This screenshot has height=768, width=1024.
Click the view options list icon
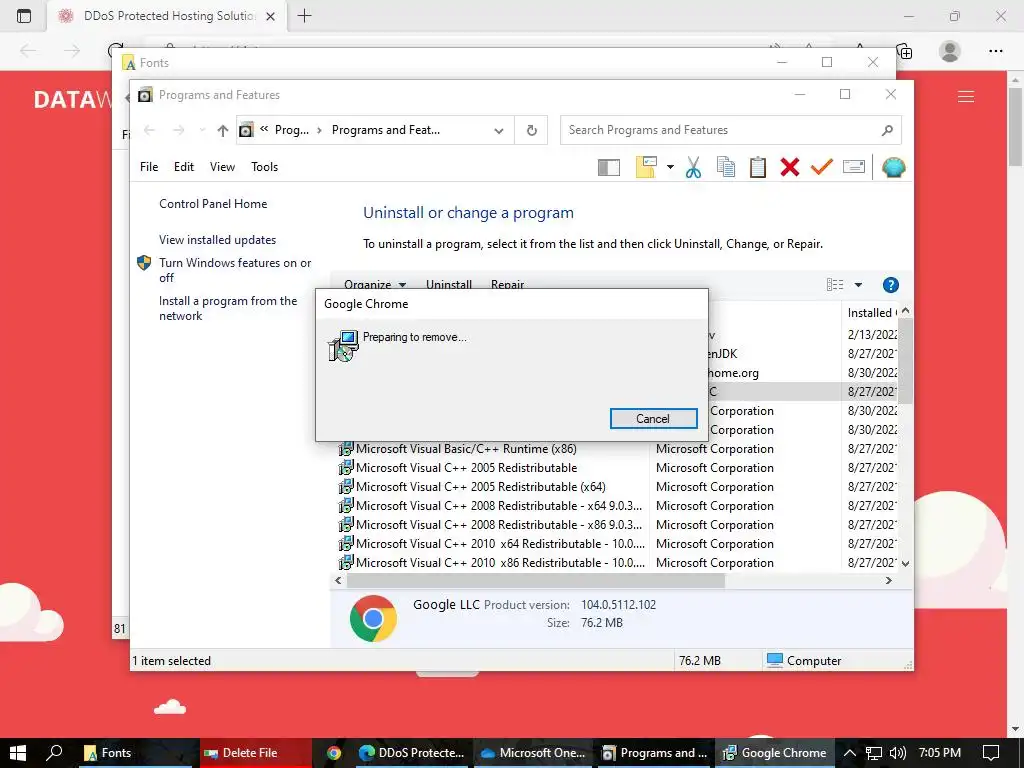point(835,285)
